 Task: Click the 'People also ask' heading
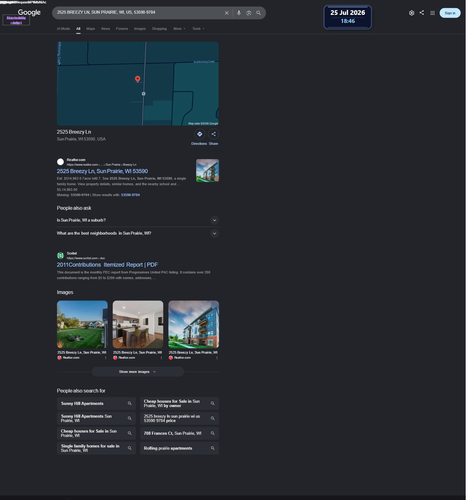pos(74,208)
